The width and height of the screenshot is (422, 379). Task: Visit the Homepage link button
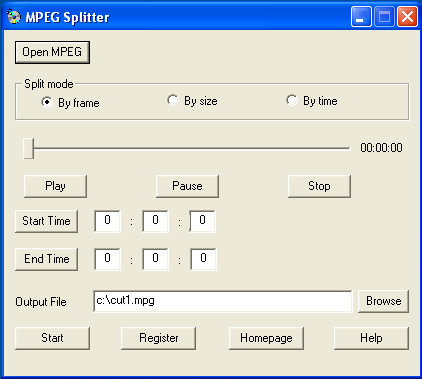pos(266,338)
